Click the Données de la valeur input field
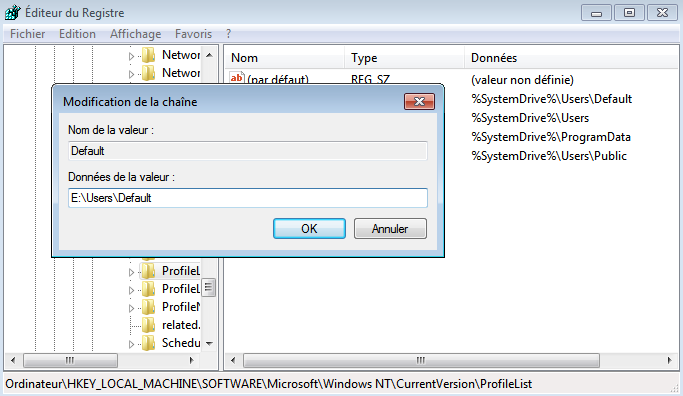This screenshot has height=396, width=683. (x=247, y=198)
